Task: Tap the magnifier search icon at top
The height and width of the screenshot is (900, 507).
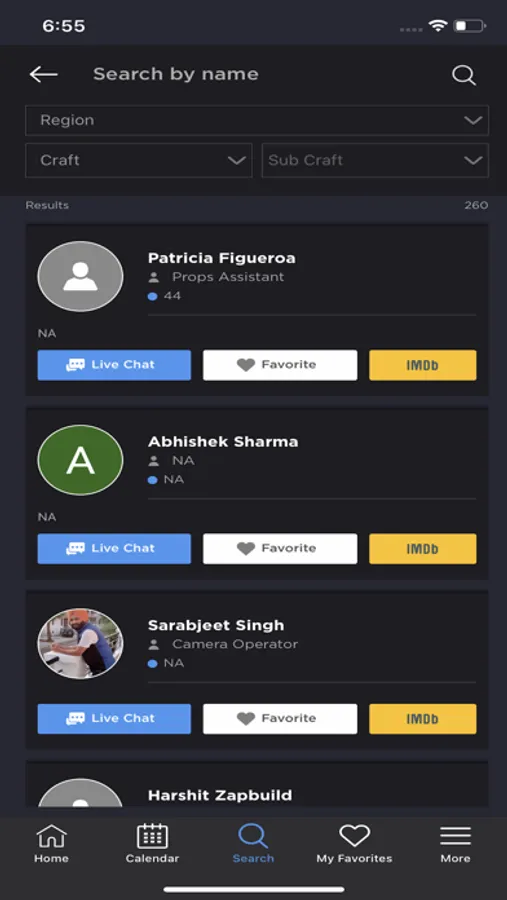Action: click(463, 75)
